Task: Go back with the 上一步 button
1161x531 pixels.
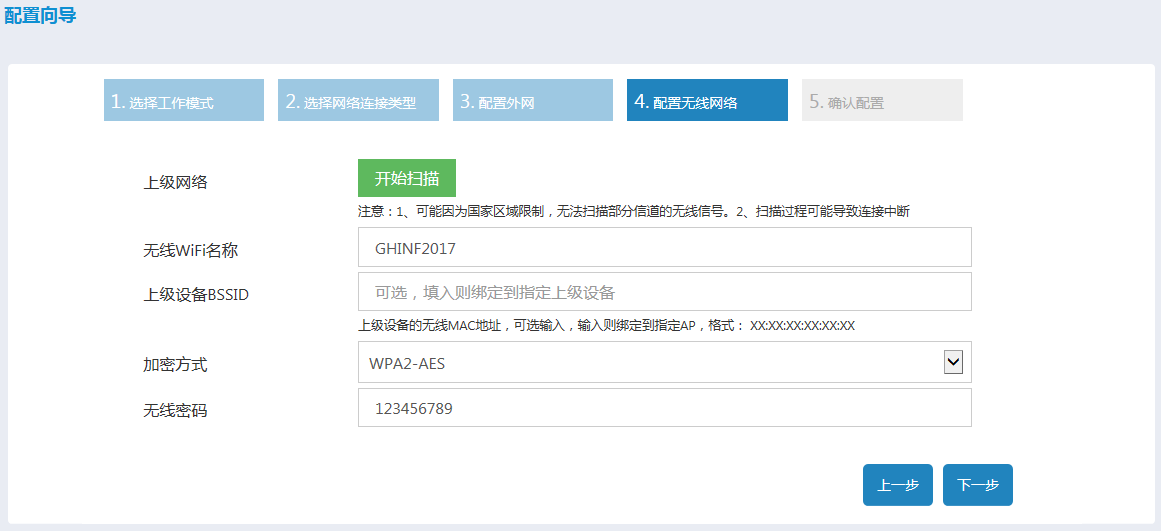Action: pos(897,485)
